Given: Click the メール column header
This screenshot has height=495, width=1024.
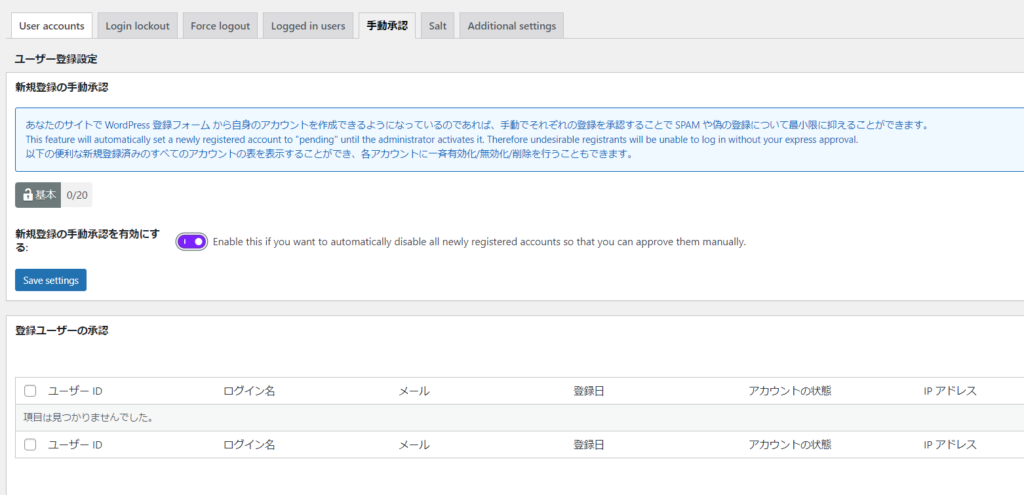Looking at the screenshot, I should click(x=414, y=391).
